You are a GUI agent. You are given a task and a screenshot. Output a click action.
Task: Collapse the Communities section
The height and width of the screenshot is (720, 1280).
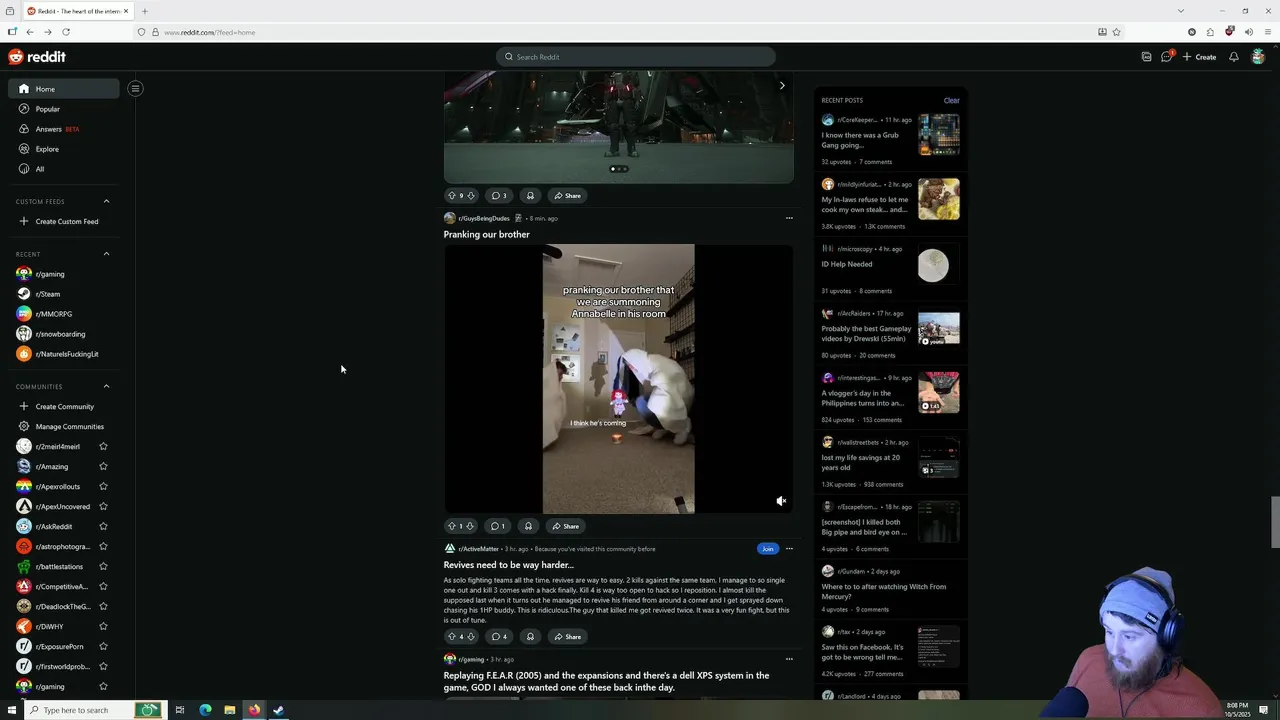(106, 386)
